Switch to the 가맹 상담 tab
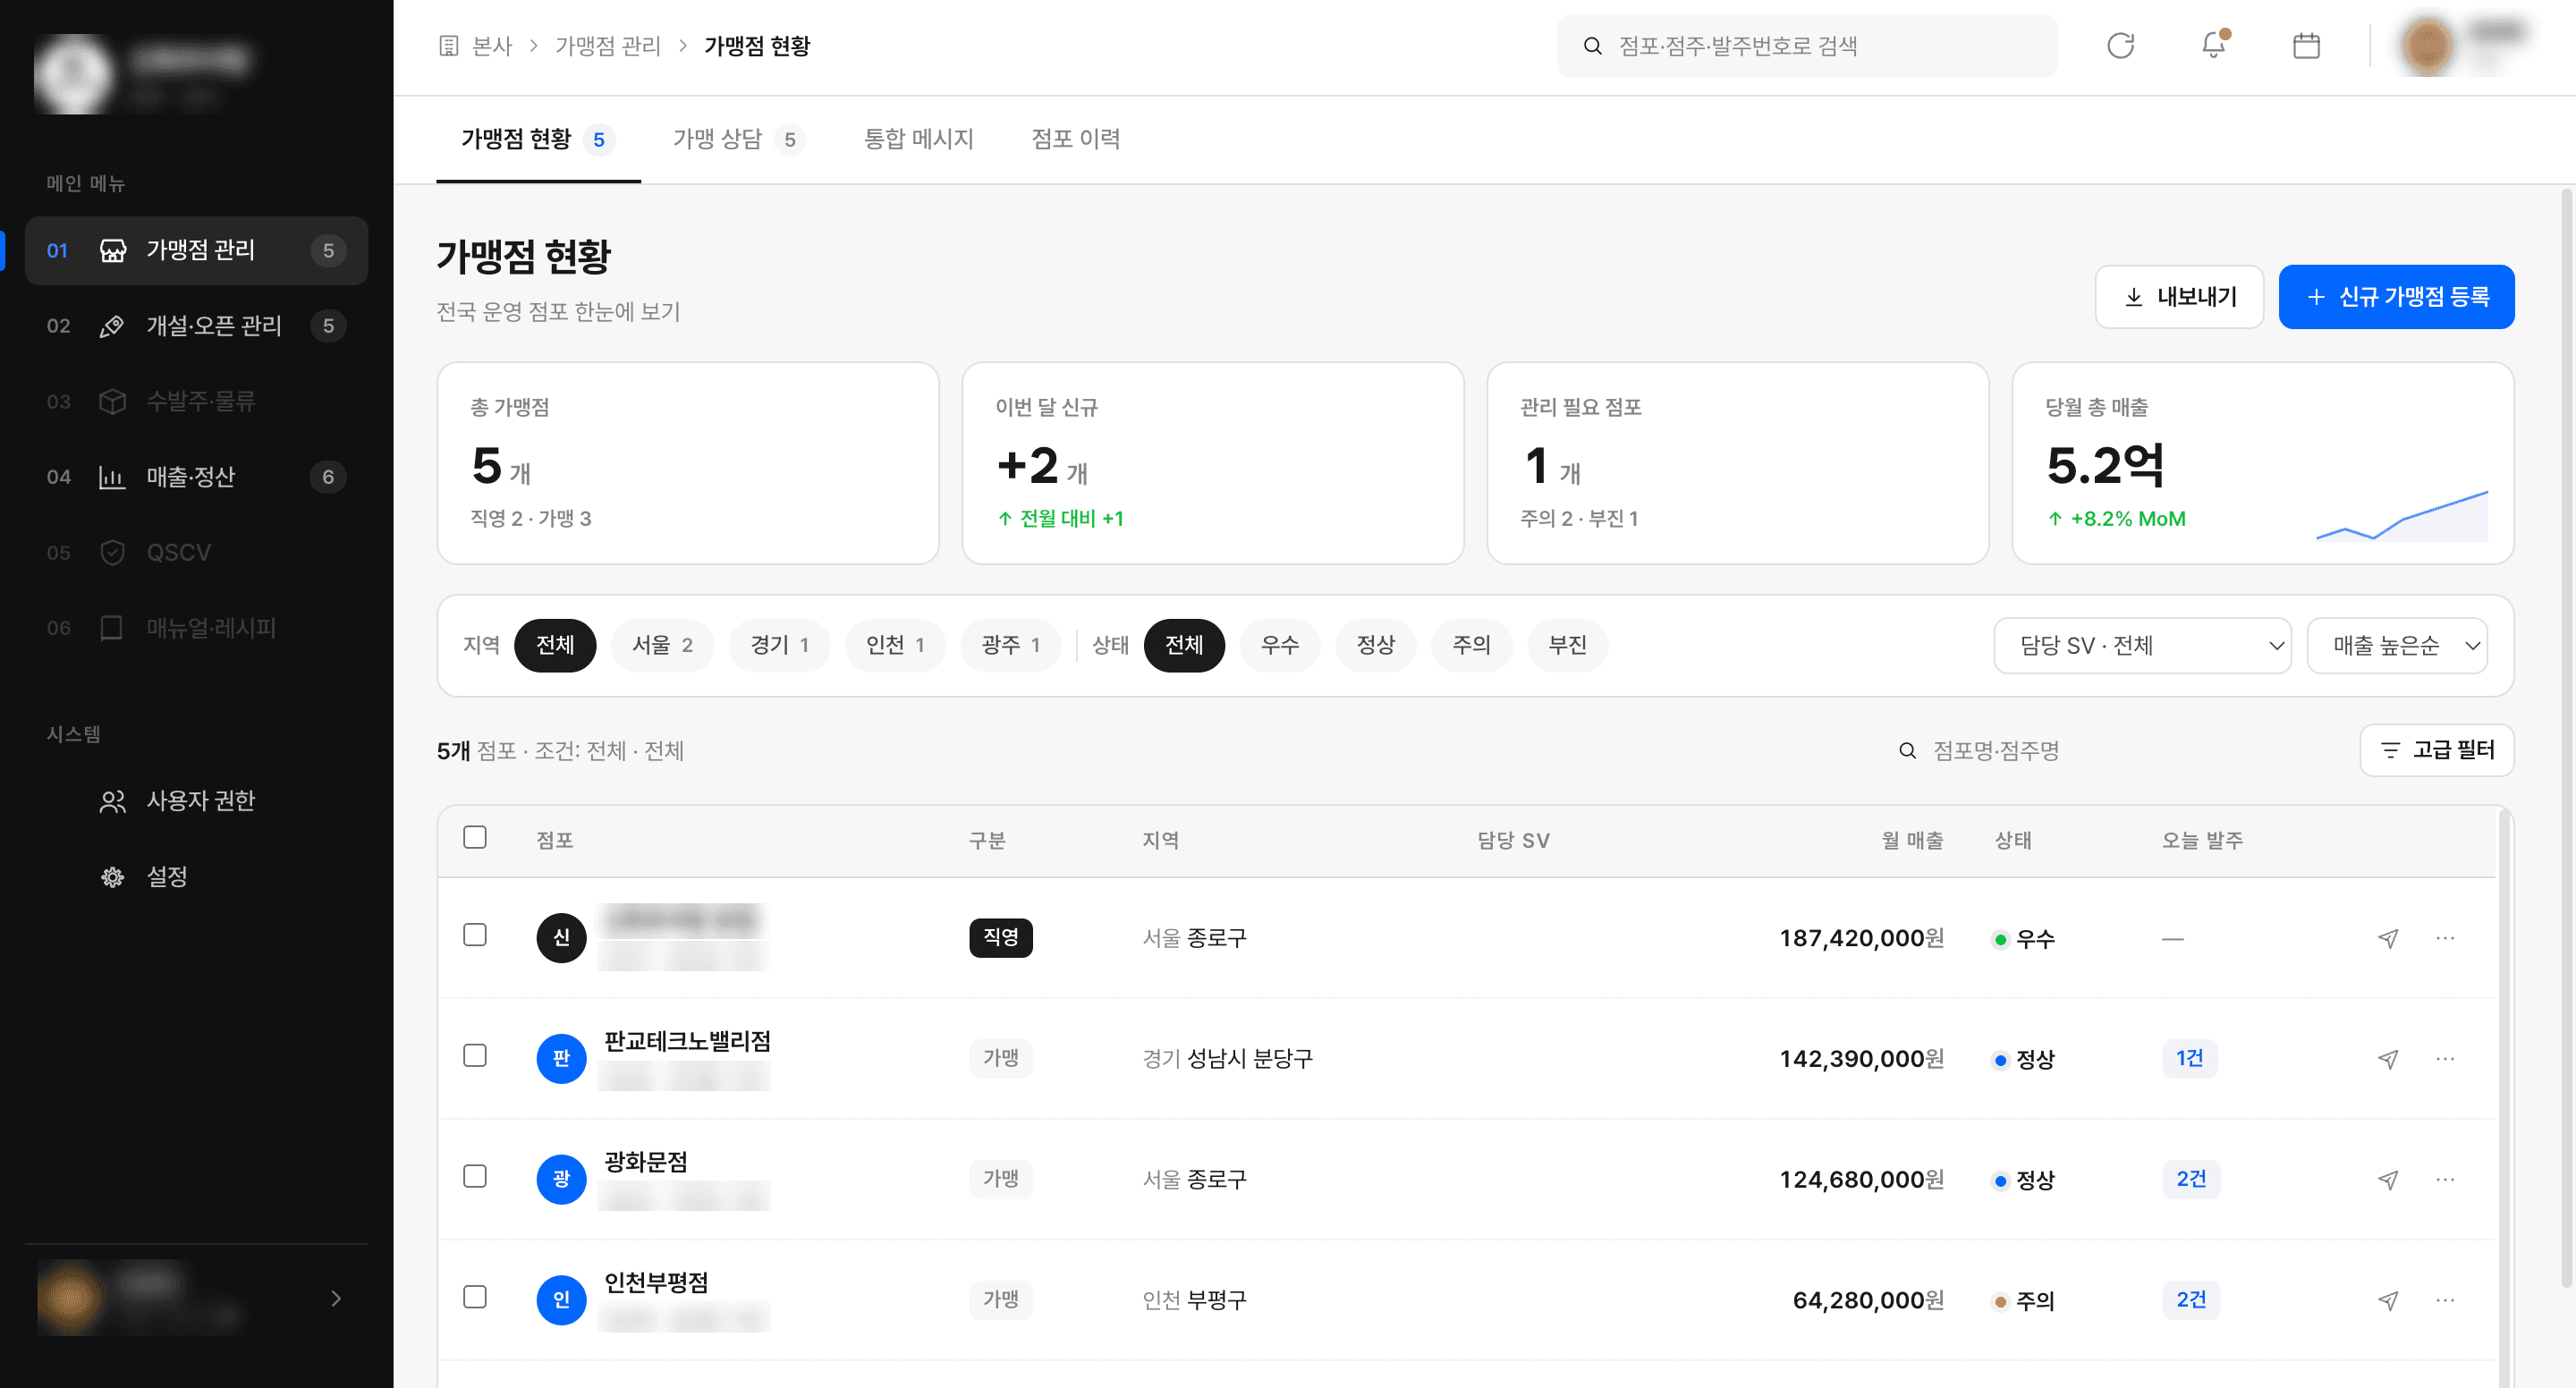Image resolution: width=2576 pixels, height=1388 pixels. point(738,139)
